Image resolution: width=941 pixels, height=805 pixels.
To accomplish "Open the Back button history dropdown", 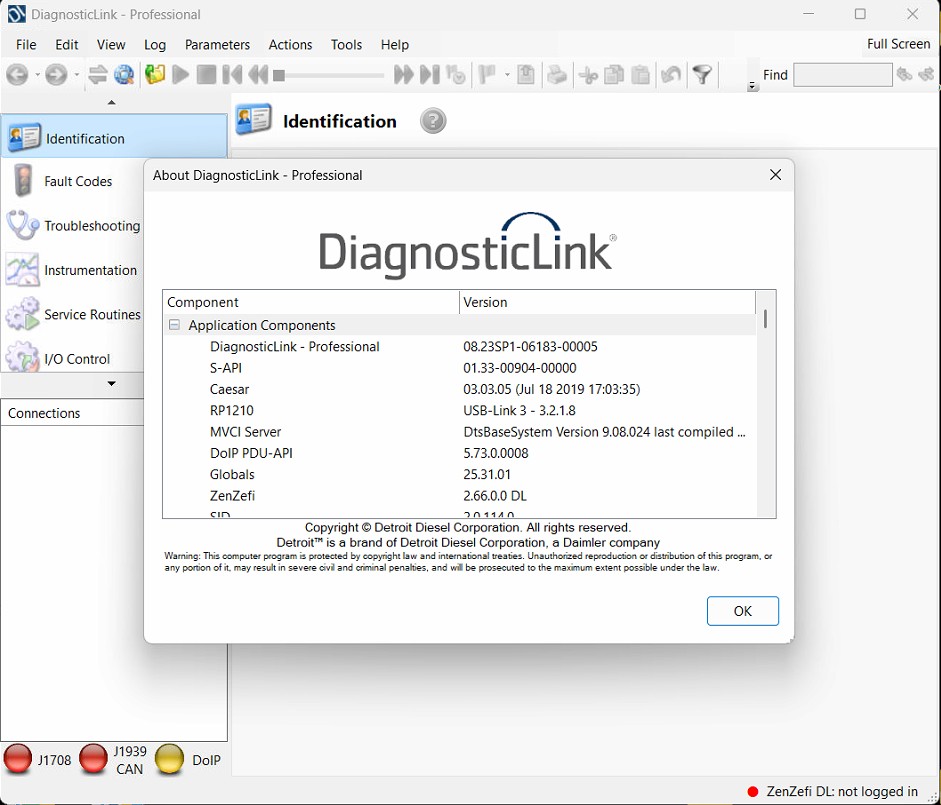I will [x=38, y=75].
